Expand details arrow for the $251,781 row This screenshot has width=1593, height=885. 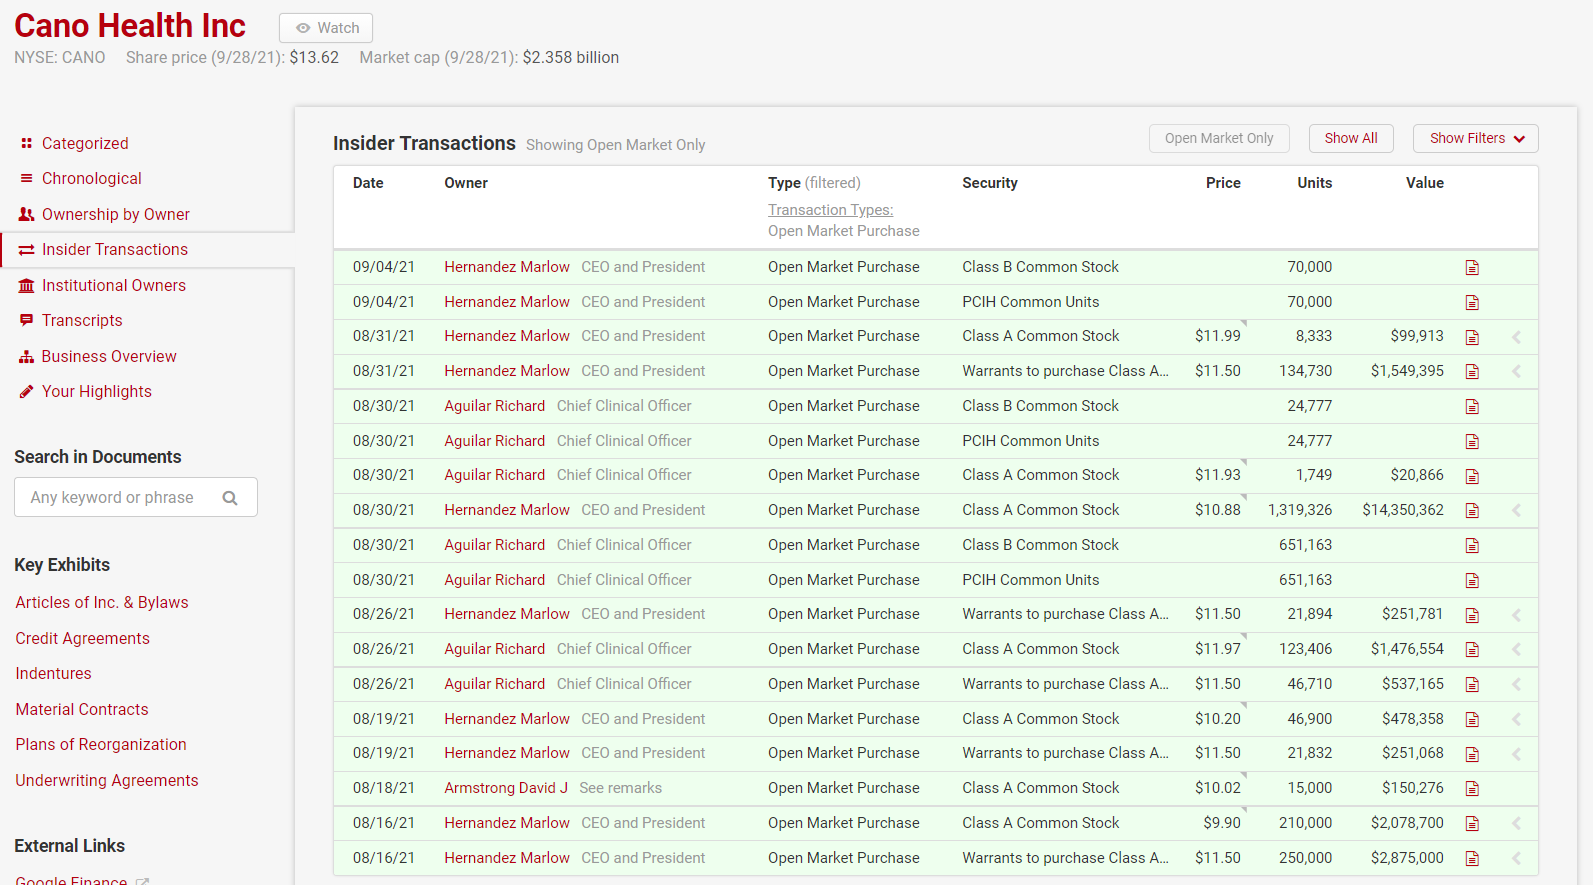[x=1516, y=615]
